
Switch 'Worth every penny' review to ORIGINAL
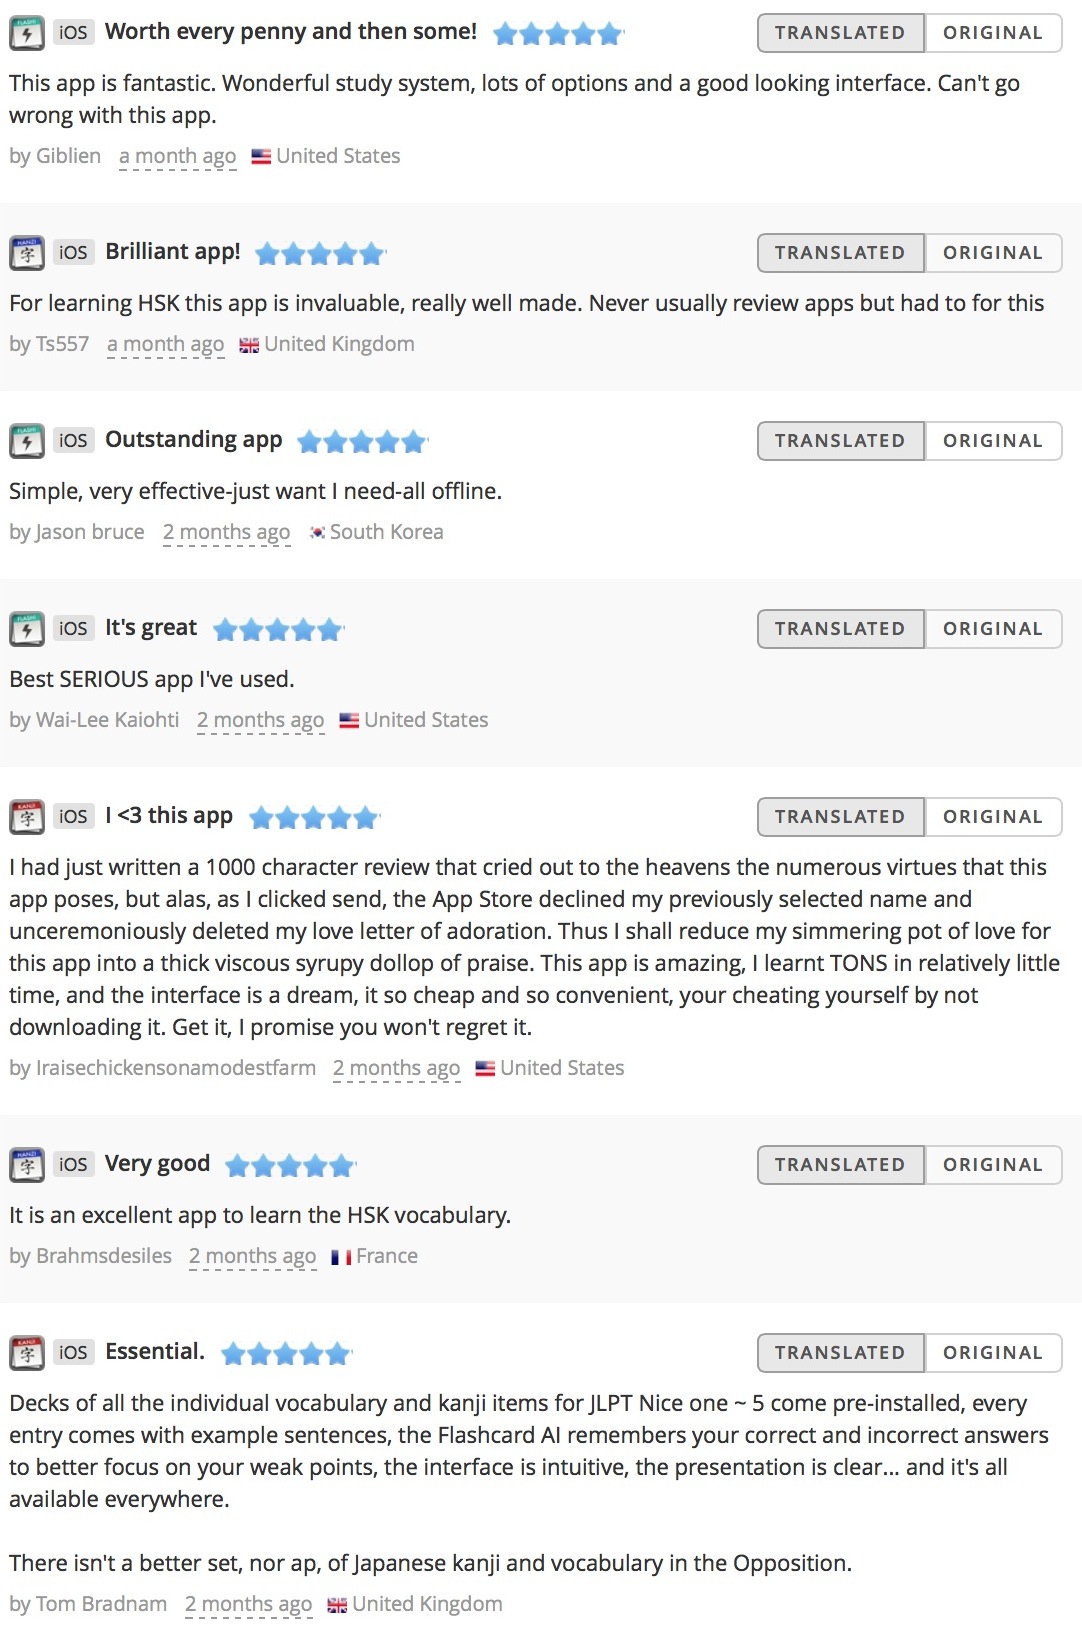pos(993,33)
